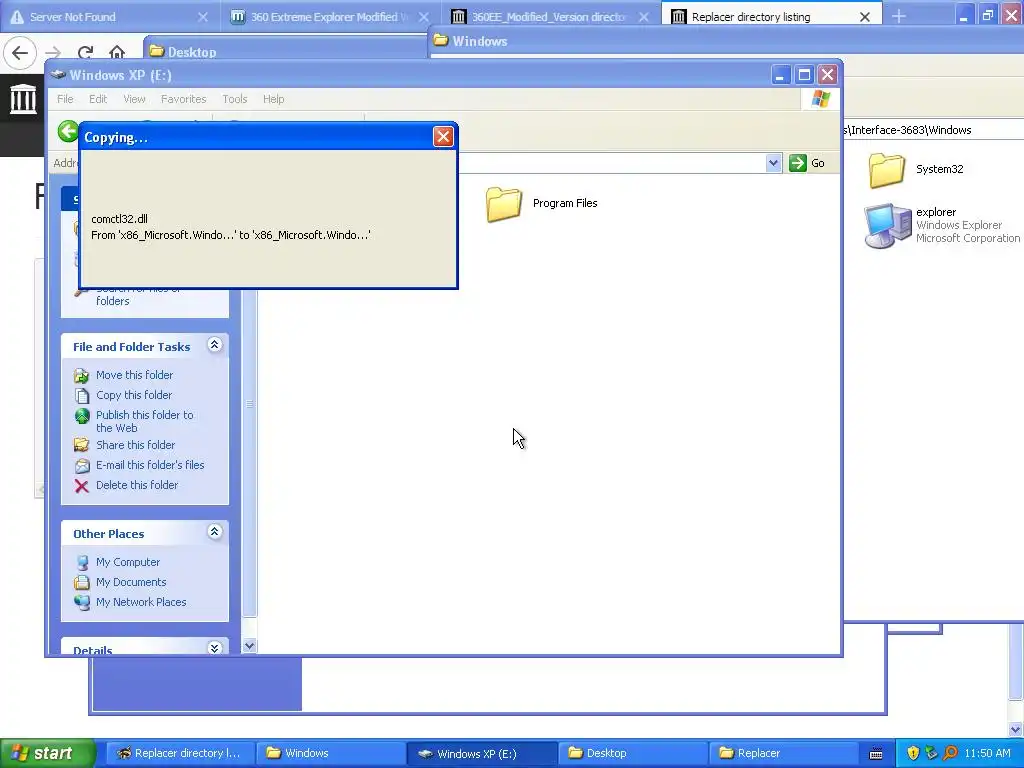Click Windows XP (E:) taskbar button

481,753
